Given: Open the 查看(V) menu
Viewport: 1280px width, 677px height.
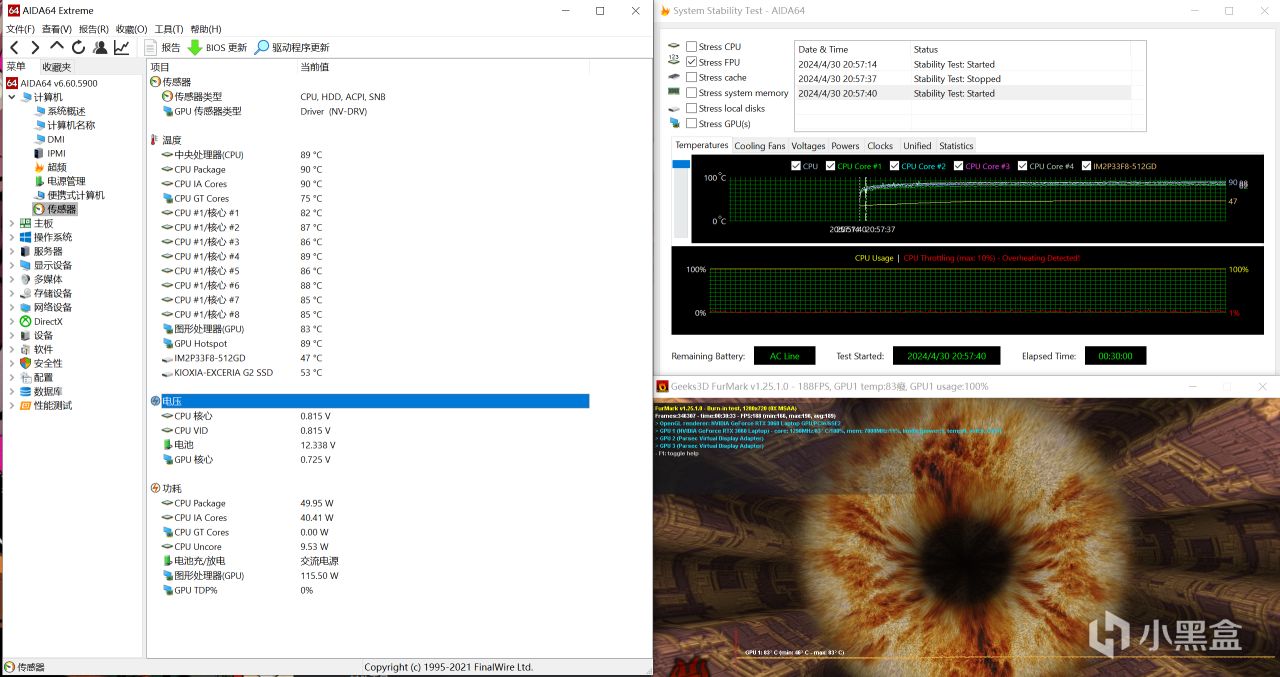Looking at the screenshot, I should point(56,29).
